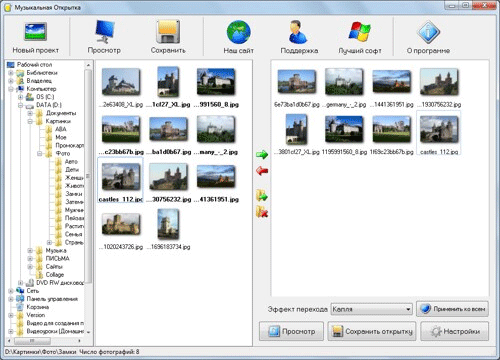Select thumbnail ...2e63408_XL.jpg in folder browser
This screenshot has width=500, height=360.
pyautogui.click(x=121, y=82)
